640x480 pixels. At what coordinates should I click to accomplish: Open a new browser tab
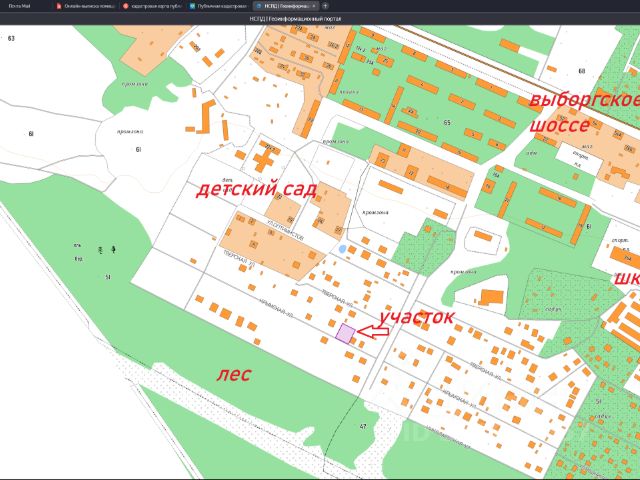(x=325, y=6)
